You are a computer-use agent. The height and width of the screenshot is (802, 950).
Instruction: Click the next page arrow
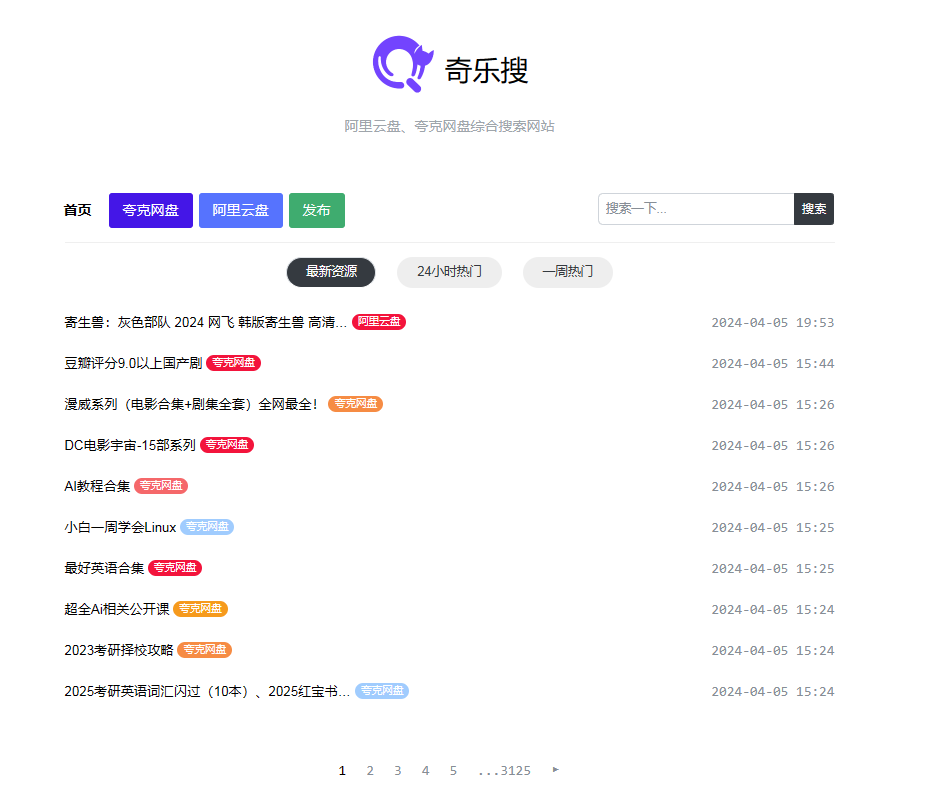[x=556, y=770]
